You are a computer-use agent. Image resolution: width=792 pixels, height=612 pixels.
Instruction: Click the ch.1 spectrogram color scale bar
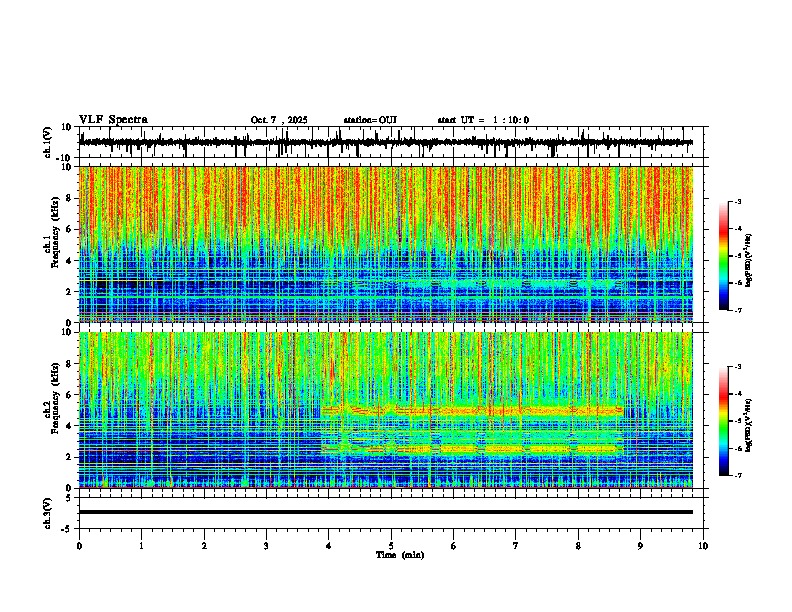coord(724,256)
